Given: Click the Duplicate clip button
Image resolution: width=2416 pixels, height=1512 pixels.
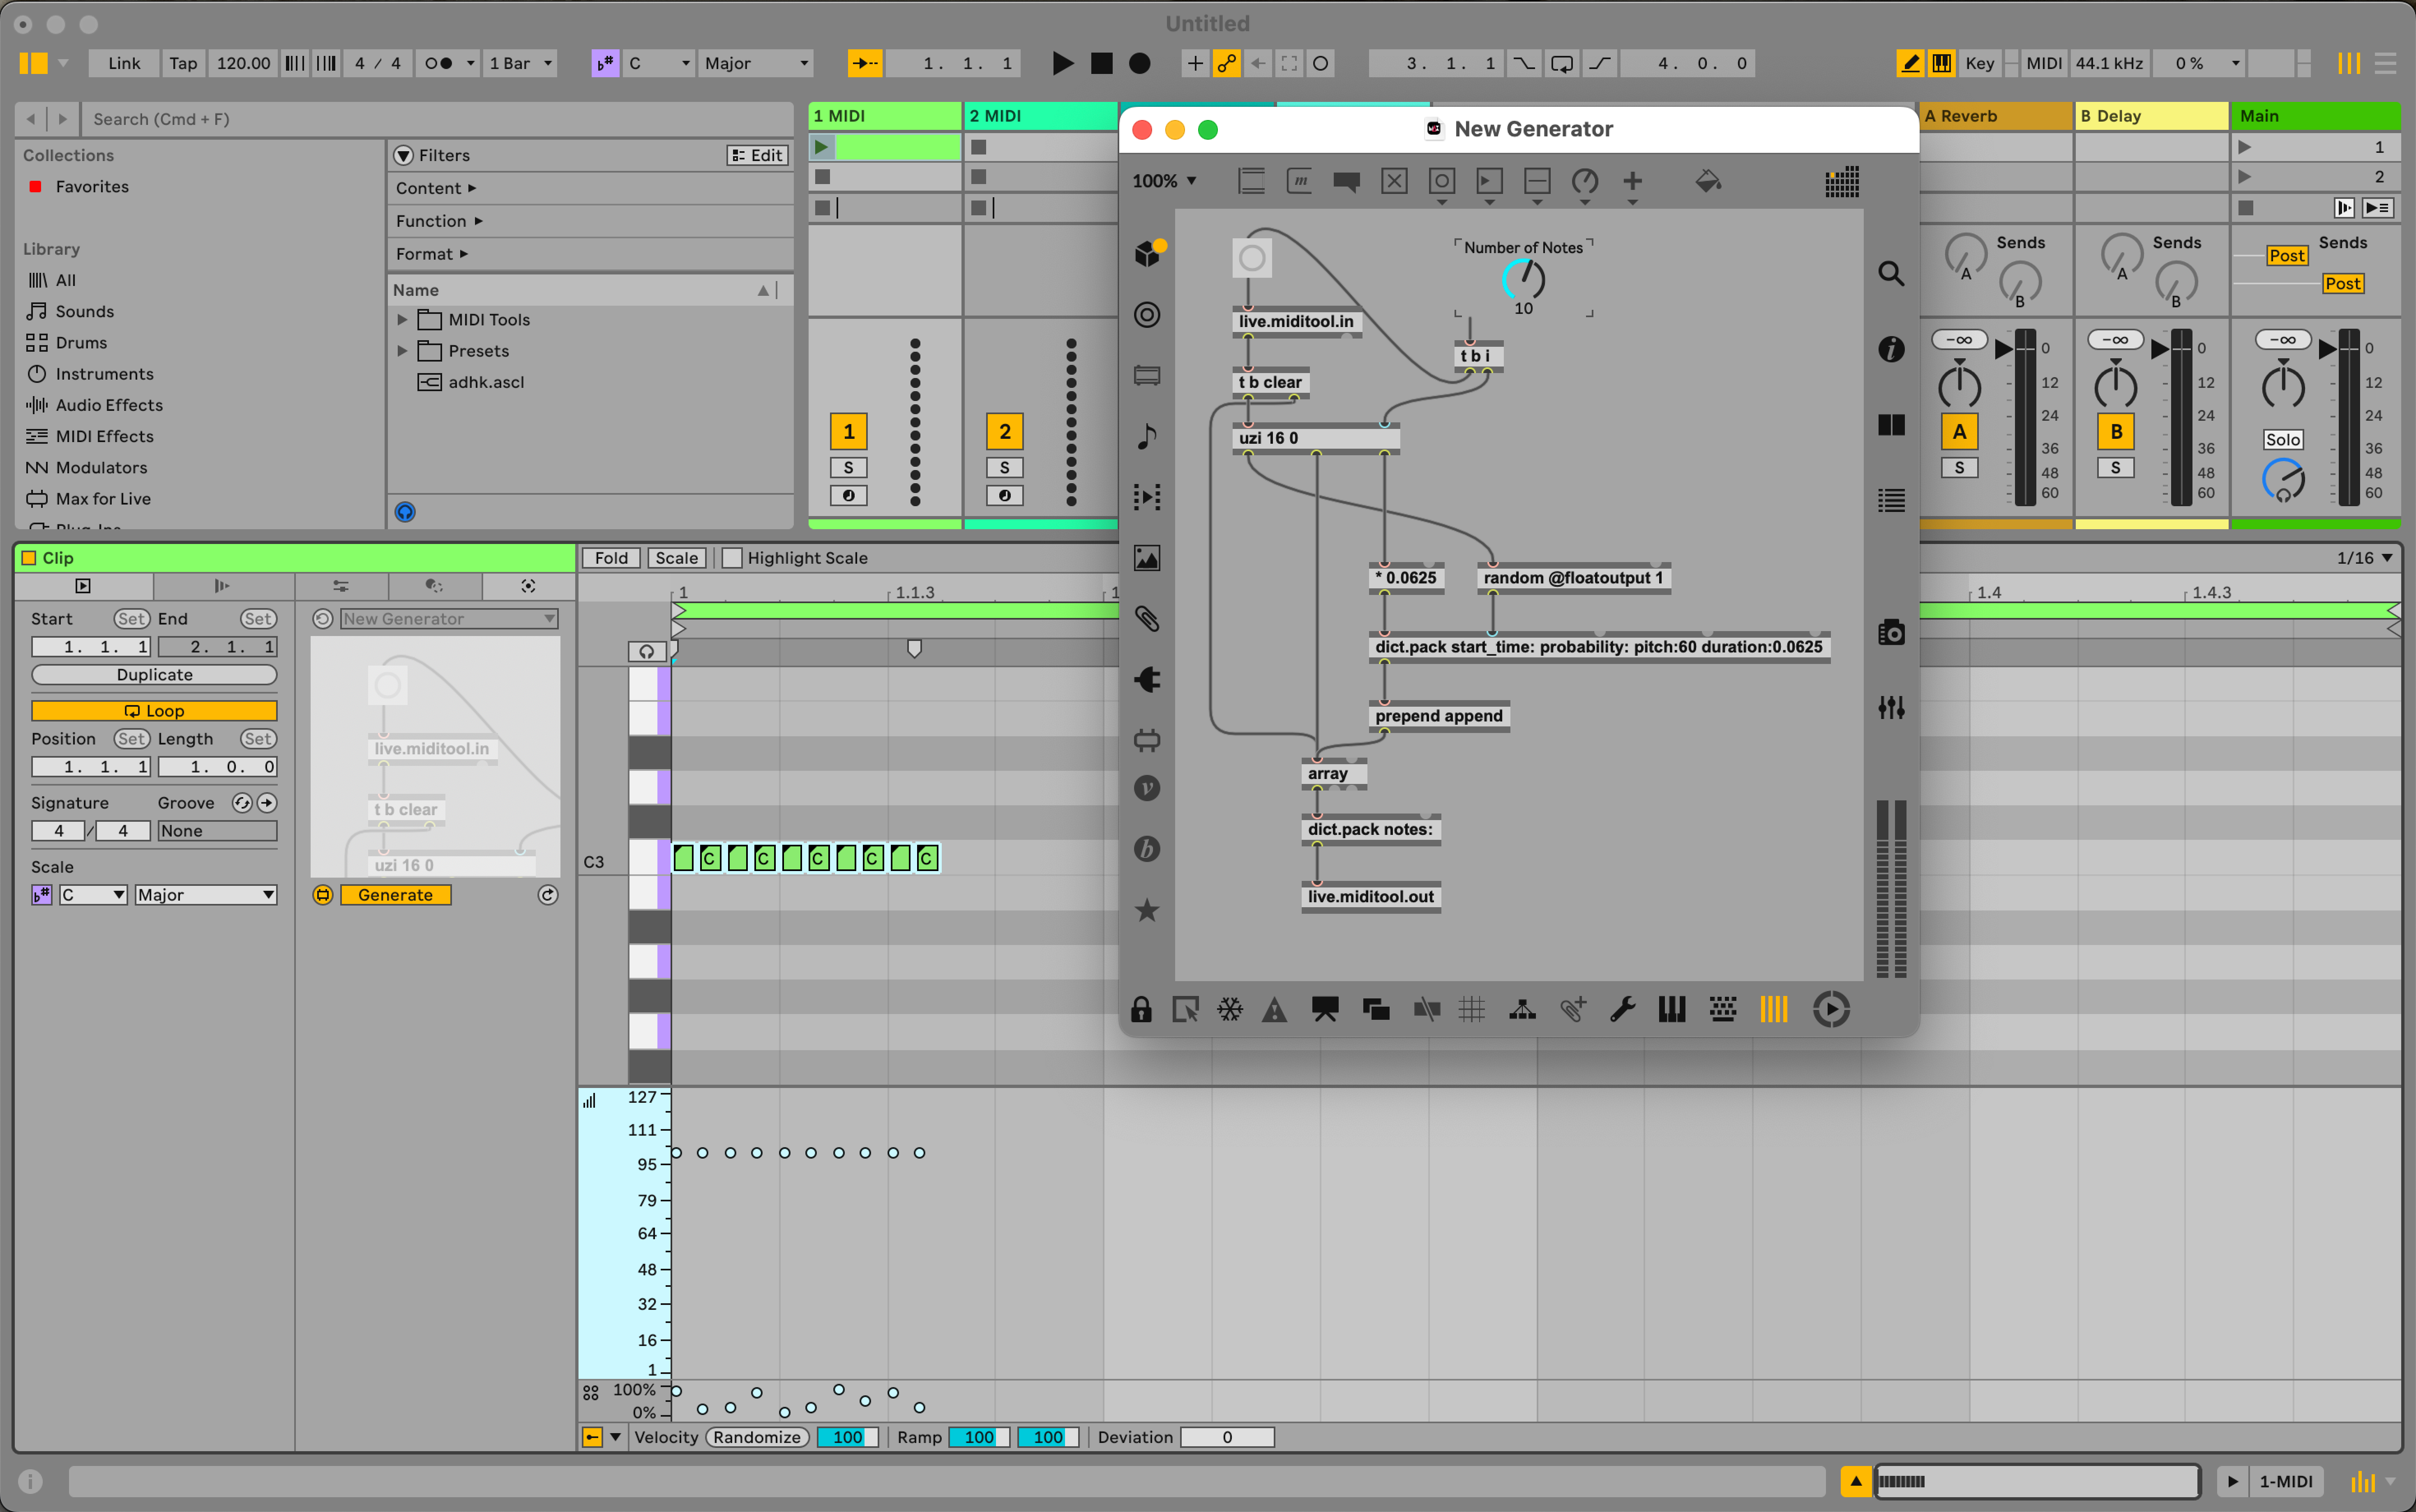Looking at the screenshot, I should pos(154,675).
